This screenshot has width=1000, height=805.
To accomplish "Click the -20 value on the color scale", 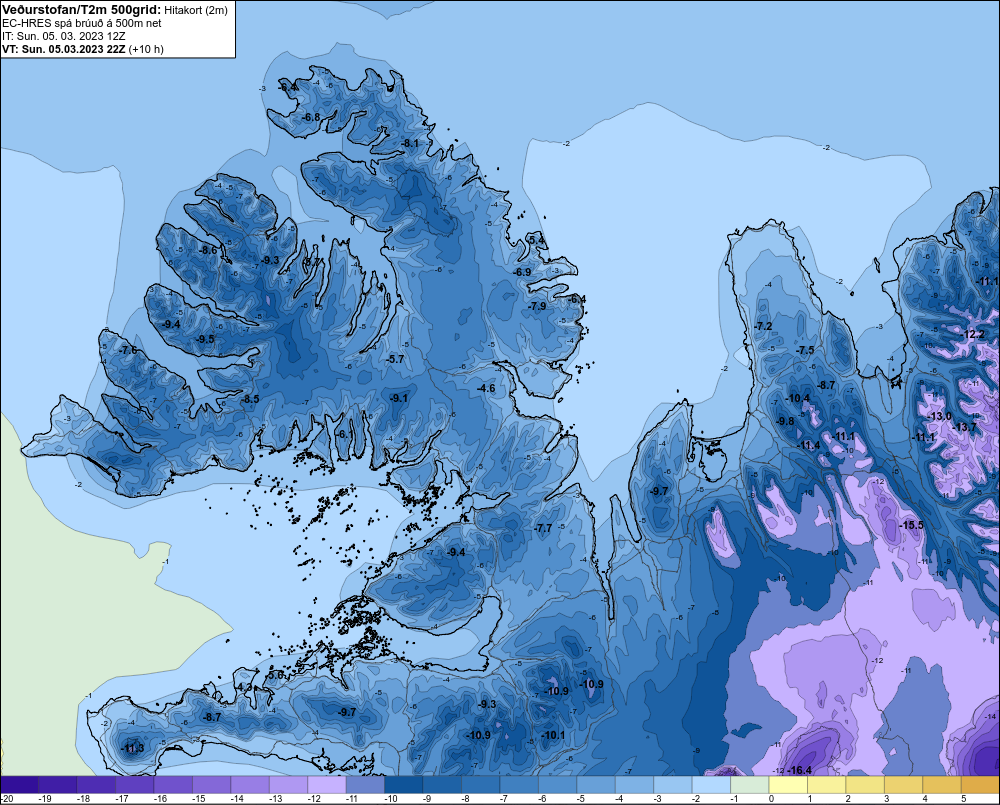I will 8,799.
